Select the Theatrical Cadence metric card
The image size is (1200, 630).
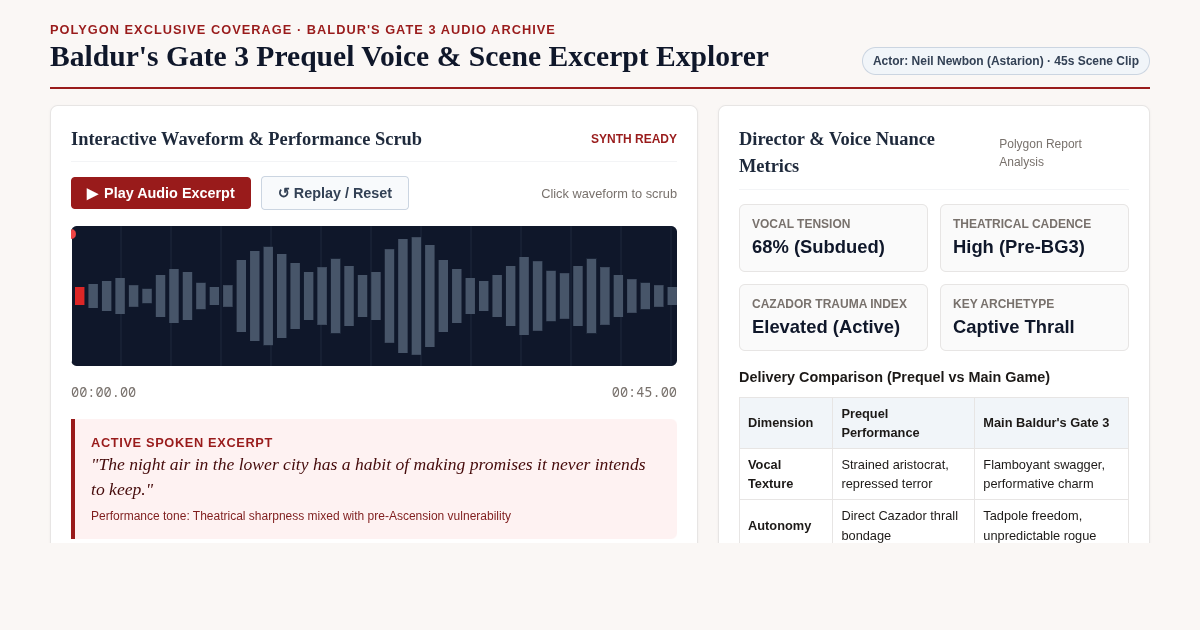(1034, 238)
